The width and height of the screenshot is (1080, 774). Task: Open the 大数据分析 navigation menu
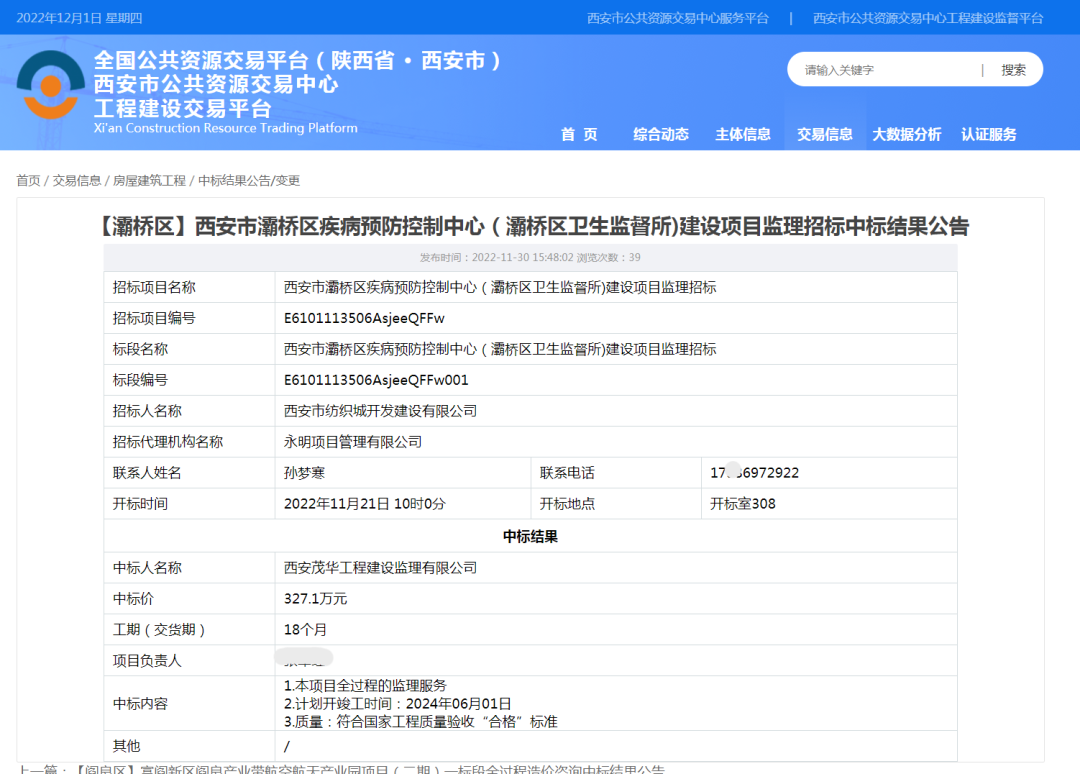(906, 134)
